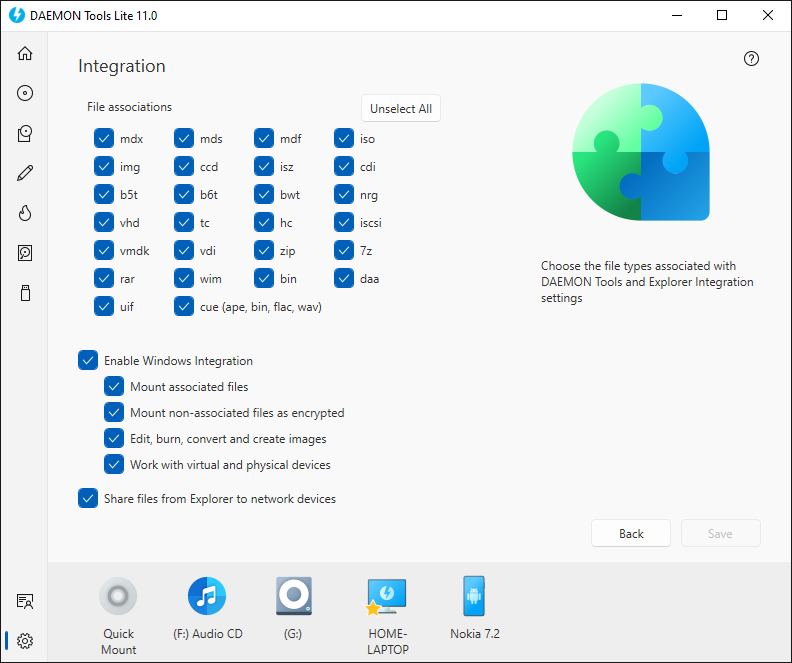Open the help question mark icon
792x663 pixels.
point(751,59)
